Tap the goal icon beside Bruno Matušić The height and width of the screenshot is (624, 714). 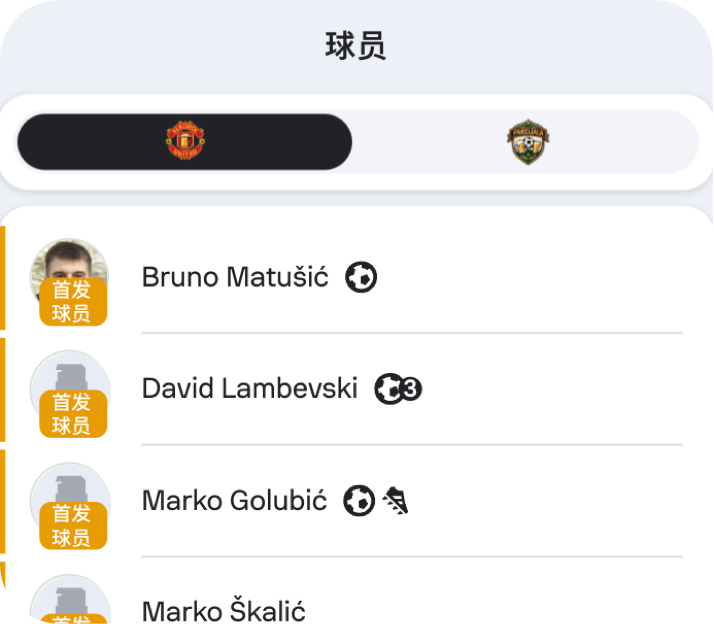click(361, 277)
